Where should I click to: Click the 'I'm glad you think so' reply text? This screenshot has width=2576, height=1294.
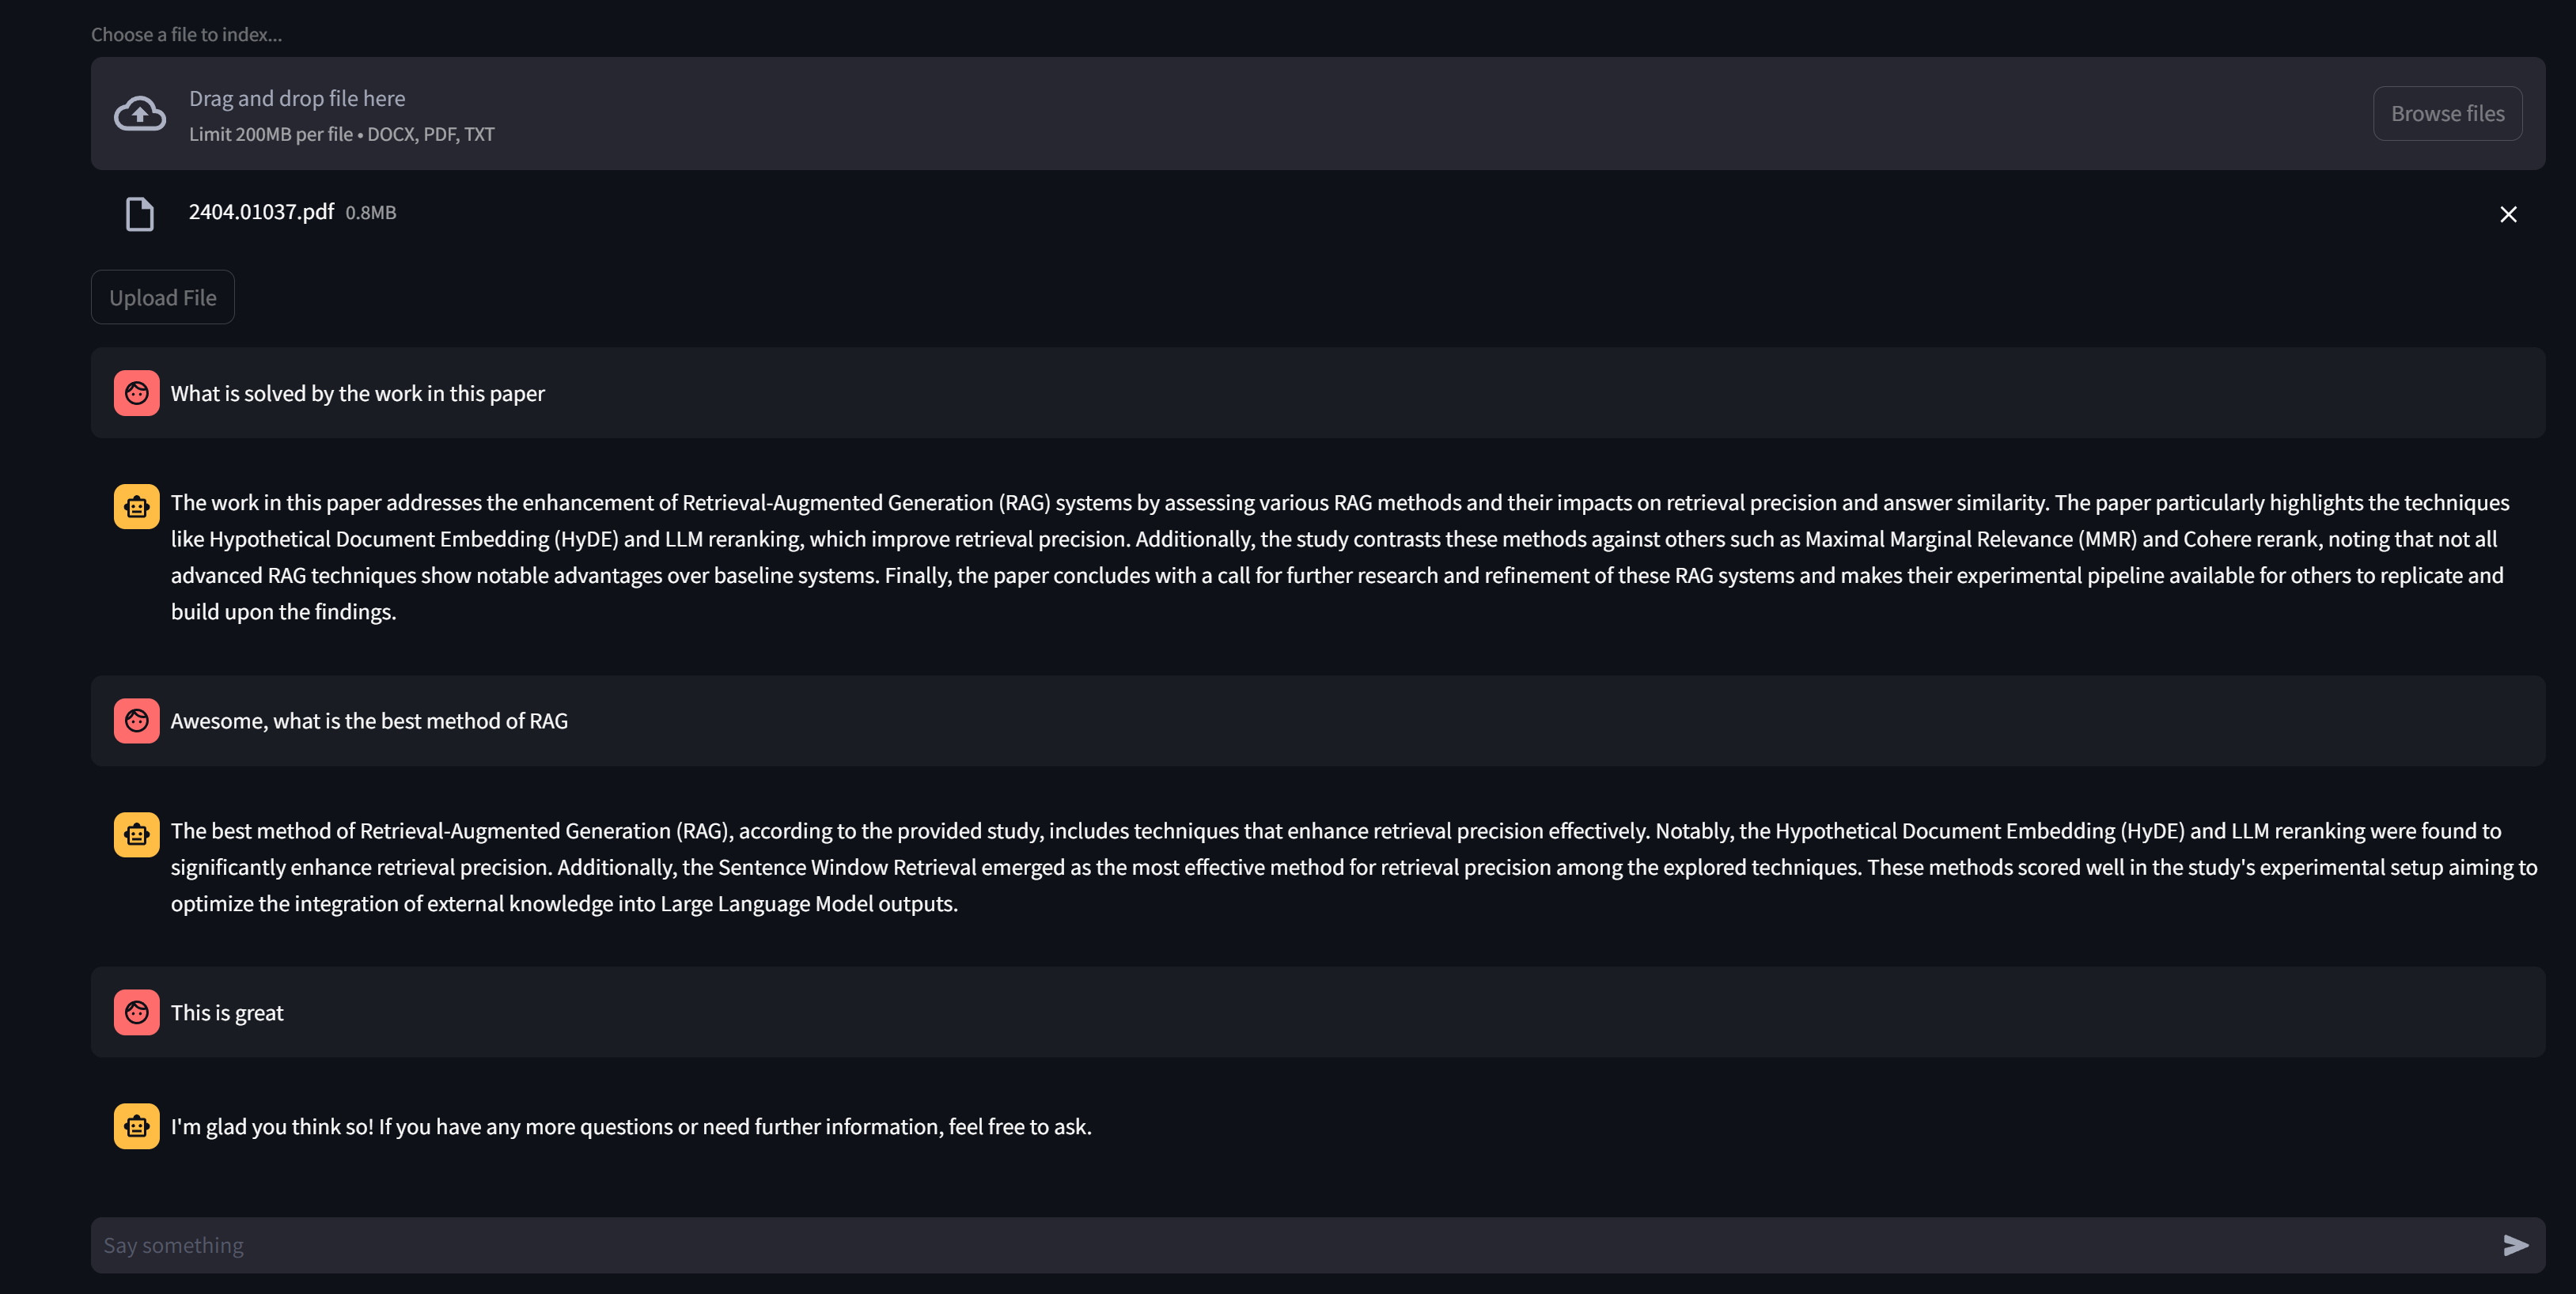point(630,1127)
